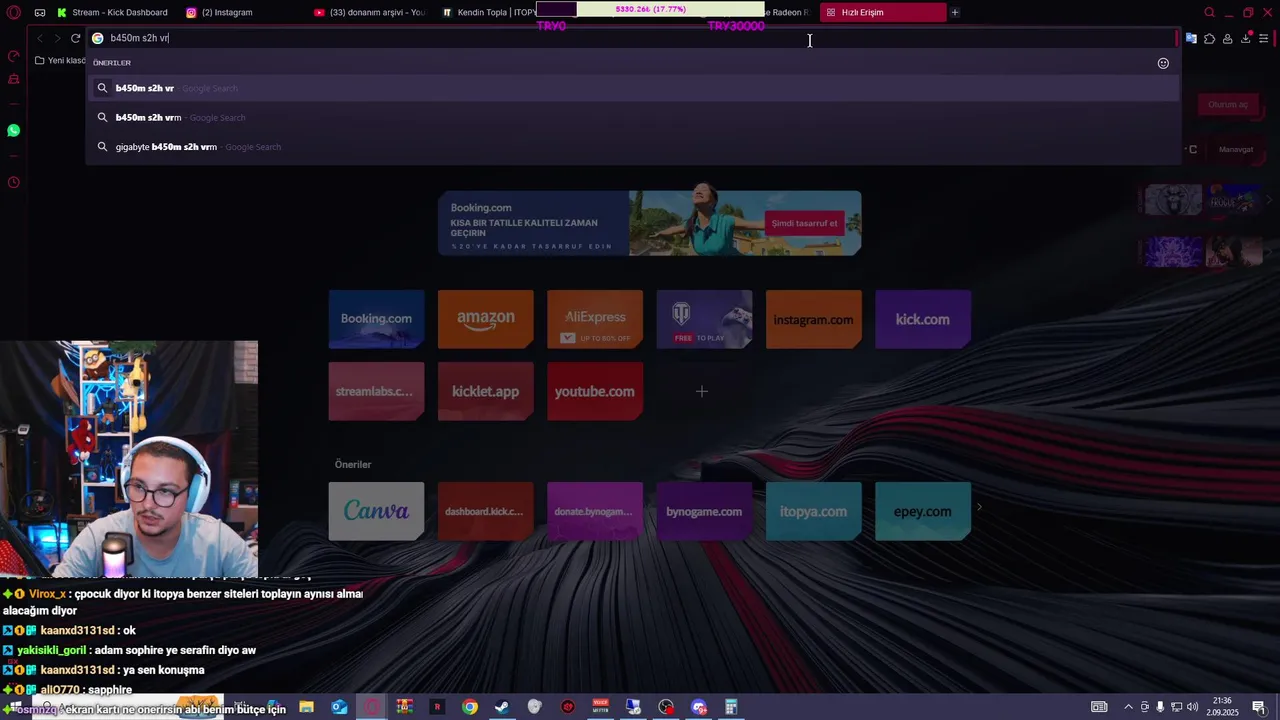Go forward with the forward arrow

pos(57,38)
